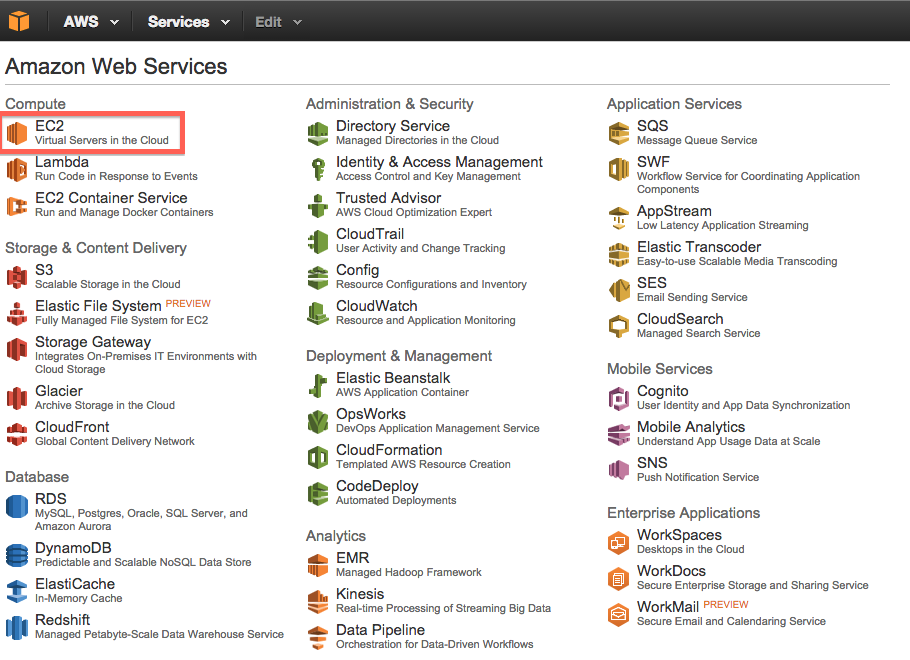The image size is (910, 660).
Task: Open Identity & Access Management link
Action: 439,162
